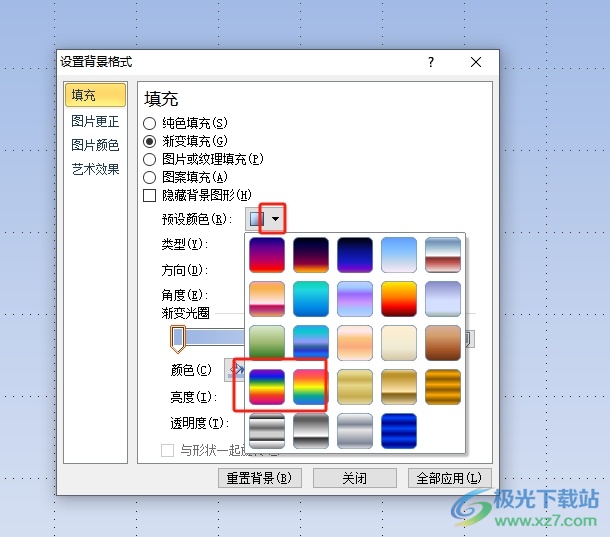Open the 图片颜色 section
The width and height of the screenshot is (610, 537).
tap(95, 145)
